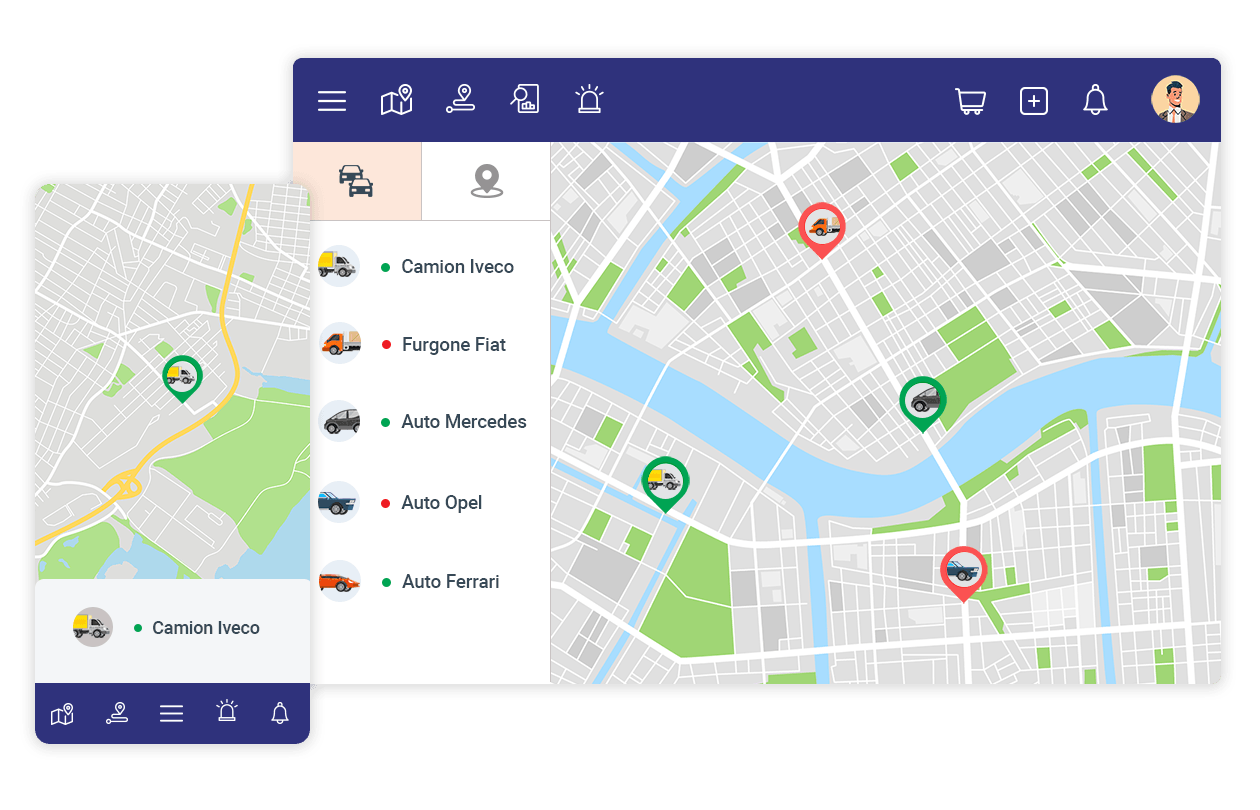This screenshot has width=1260, height=810.
Task: Open notifications via the bell icon
Action: [1095, 100]
